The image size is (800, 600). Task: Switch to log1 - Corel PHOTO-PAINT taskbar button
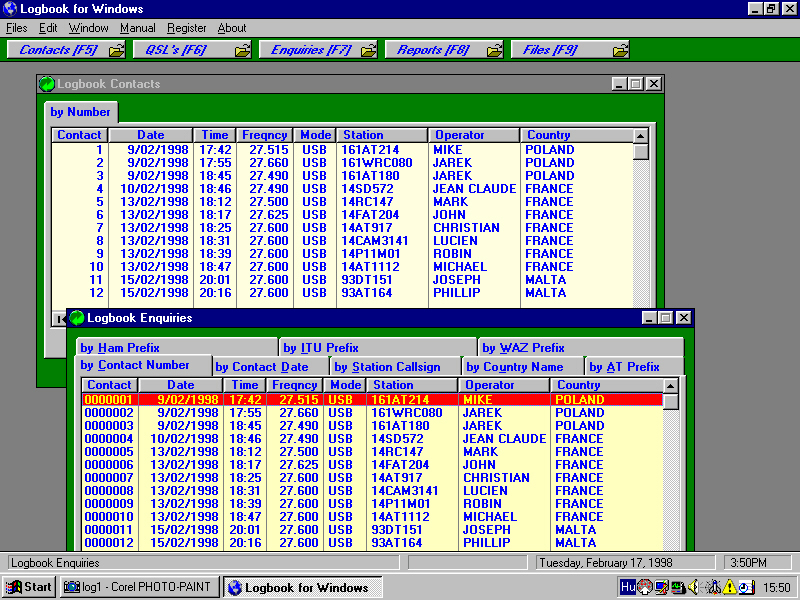point(139,587)
